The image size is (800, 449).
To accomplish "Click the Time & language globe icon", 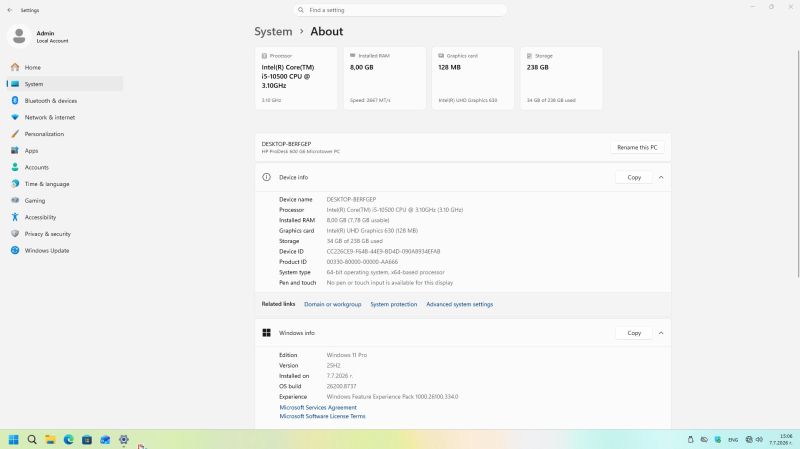I will (15, 184).
